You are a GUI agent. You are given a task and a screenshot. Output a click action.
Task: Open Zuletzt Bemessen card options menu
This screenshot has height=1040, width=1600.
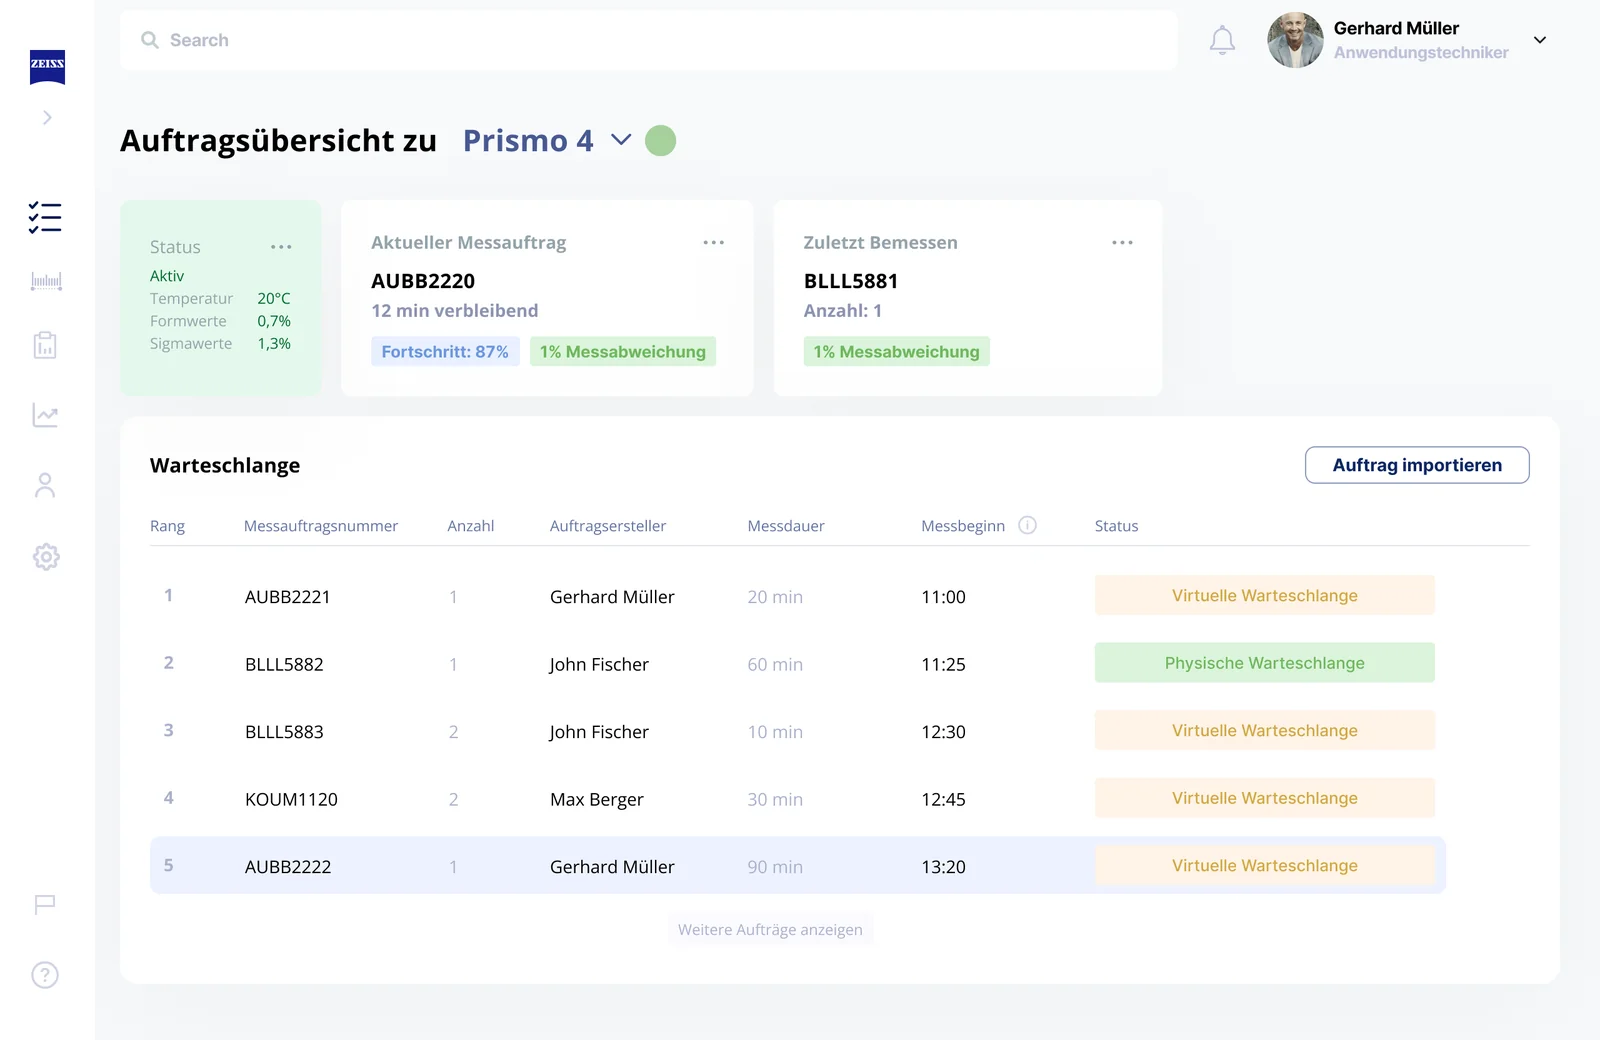[x=1122, y=243]
